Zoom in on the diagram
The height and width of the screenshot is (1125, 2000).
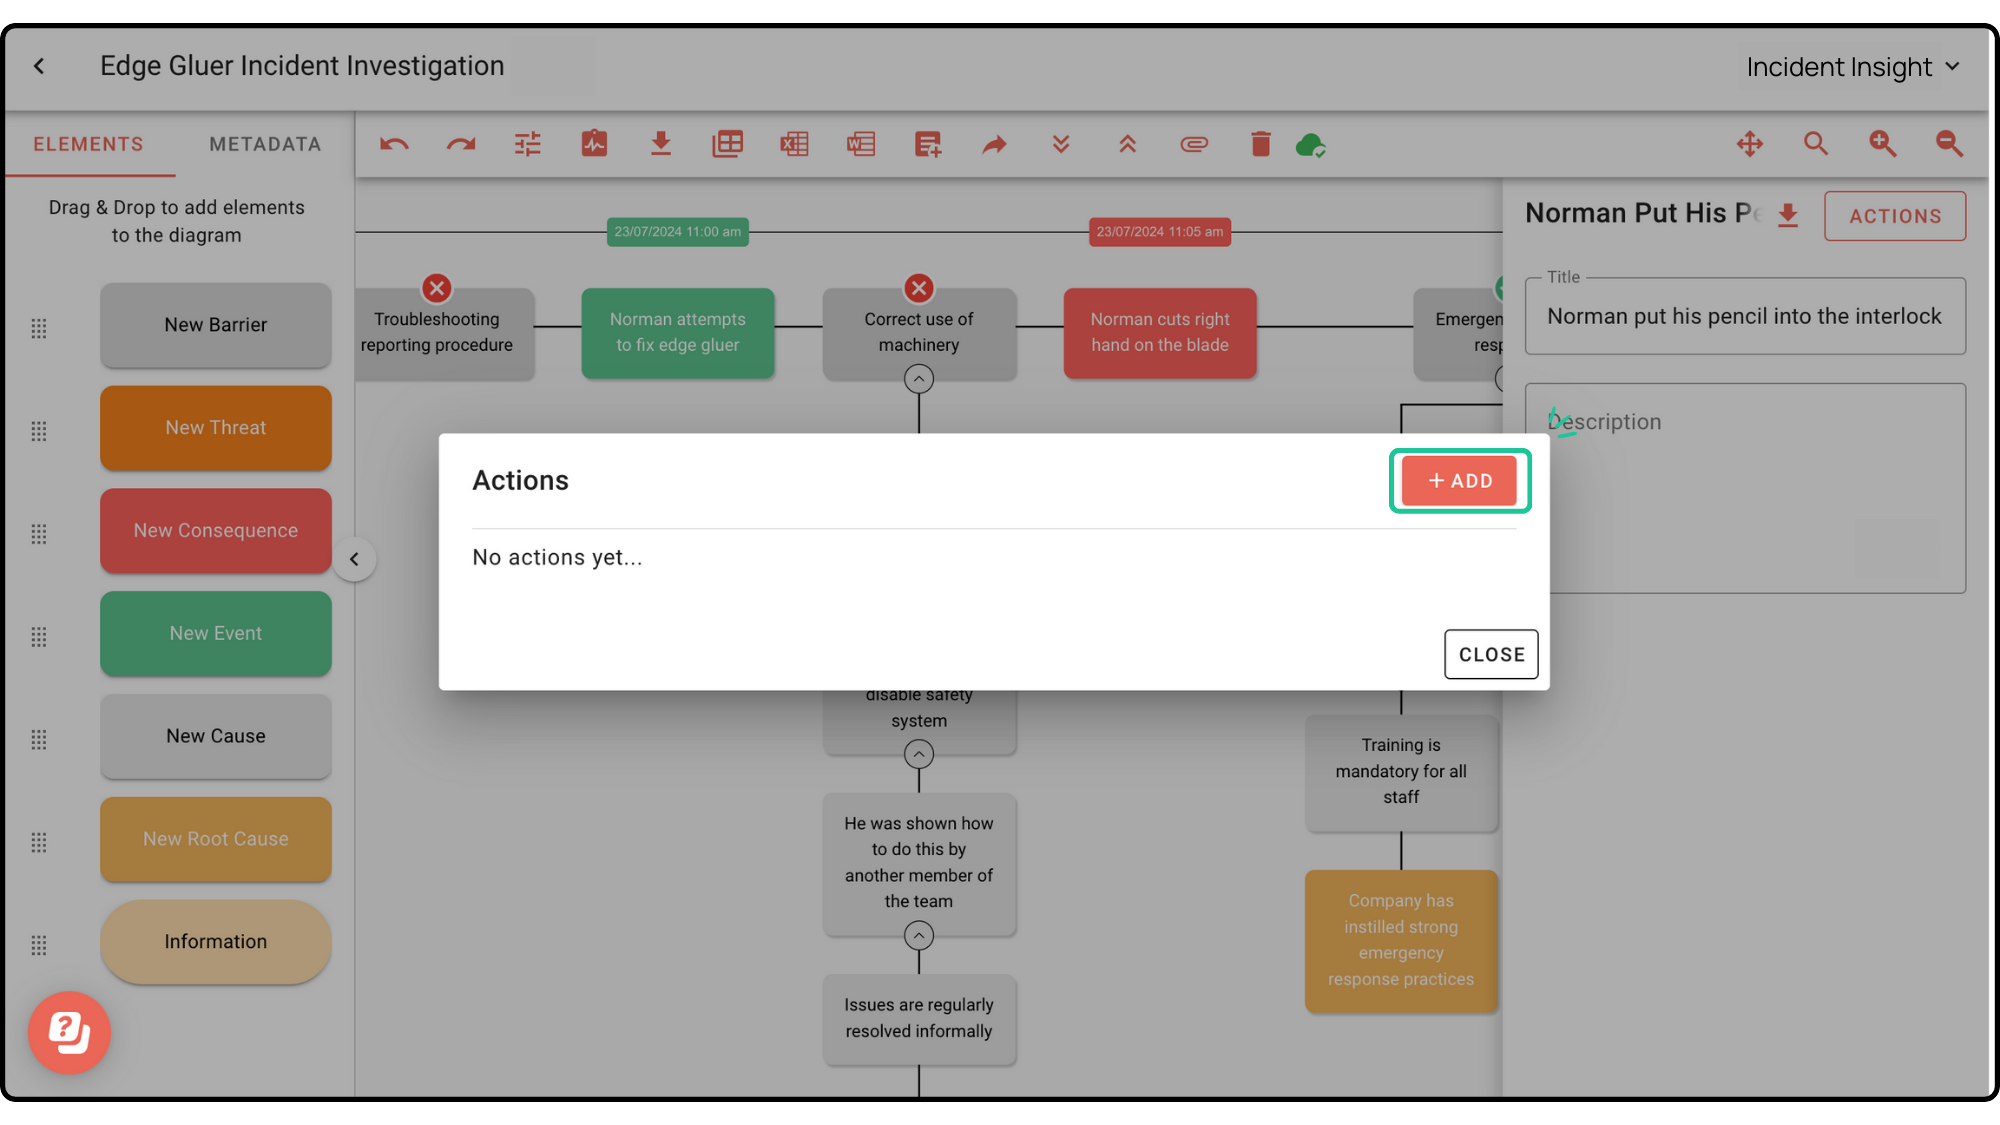point(1883,144)
